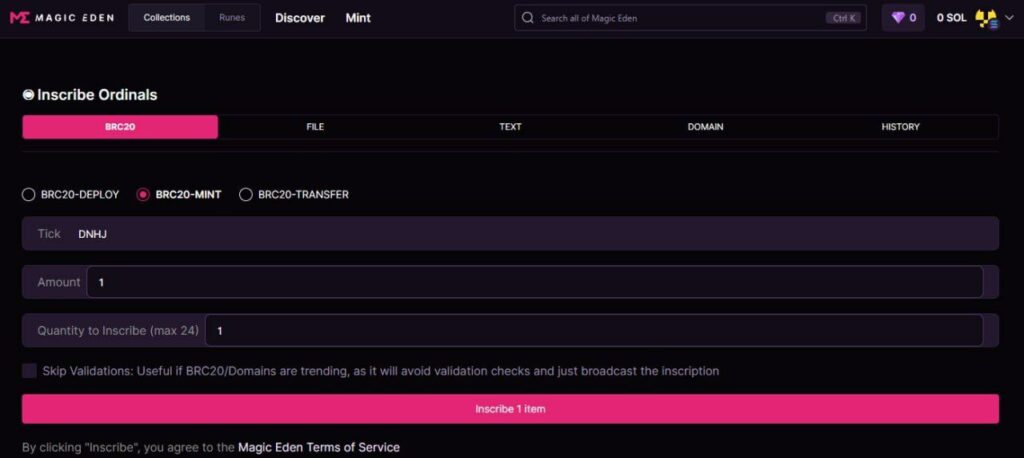Screen dimensions: 1024x458
Task: Open the Magic Eden Terms of Service link
Action: 319,448
